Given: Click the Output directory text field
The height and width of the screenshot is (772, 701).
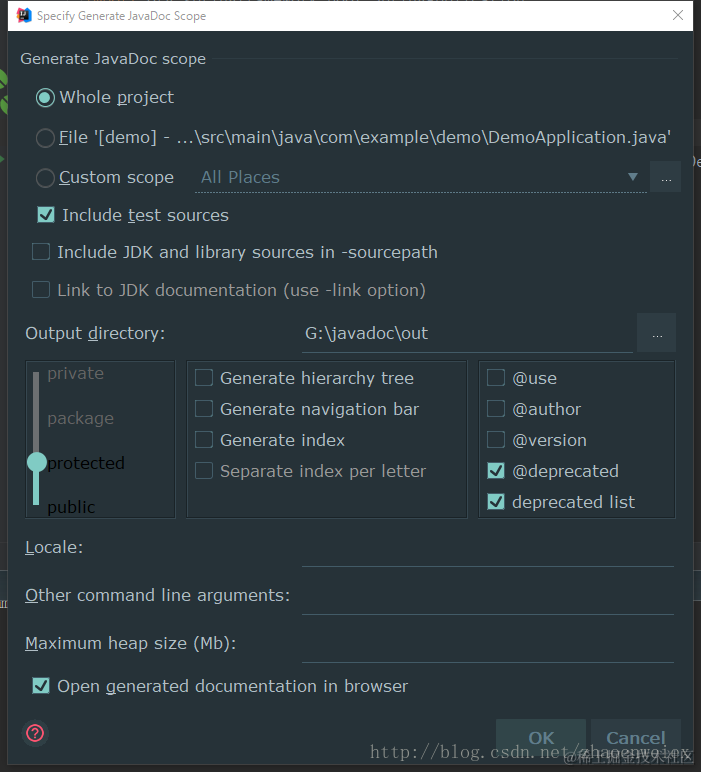Looking at the screenshot, I should (467, 333).
